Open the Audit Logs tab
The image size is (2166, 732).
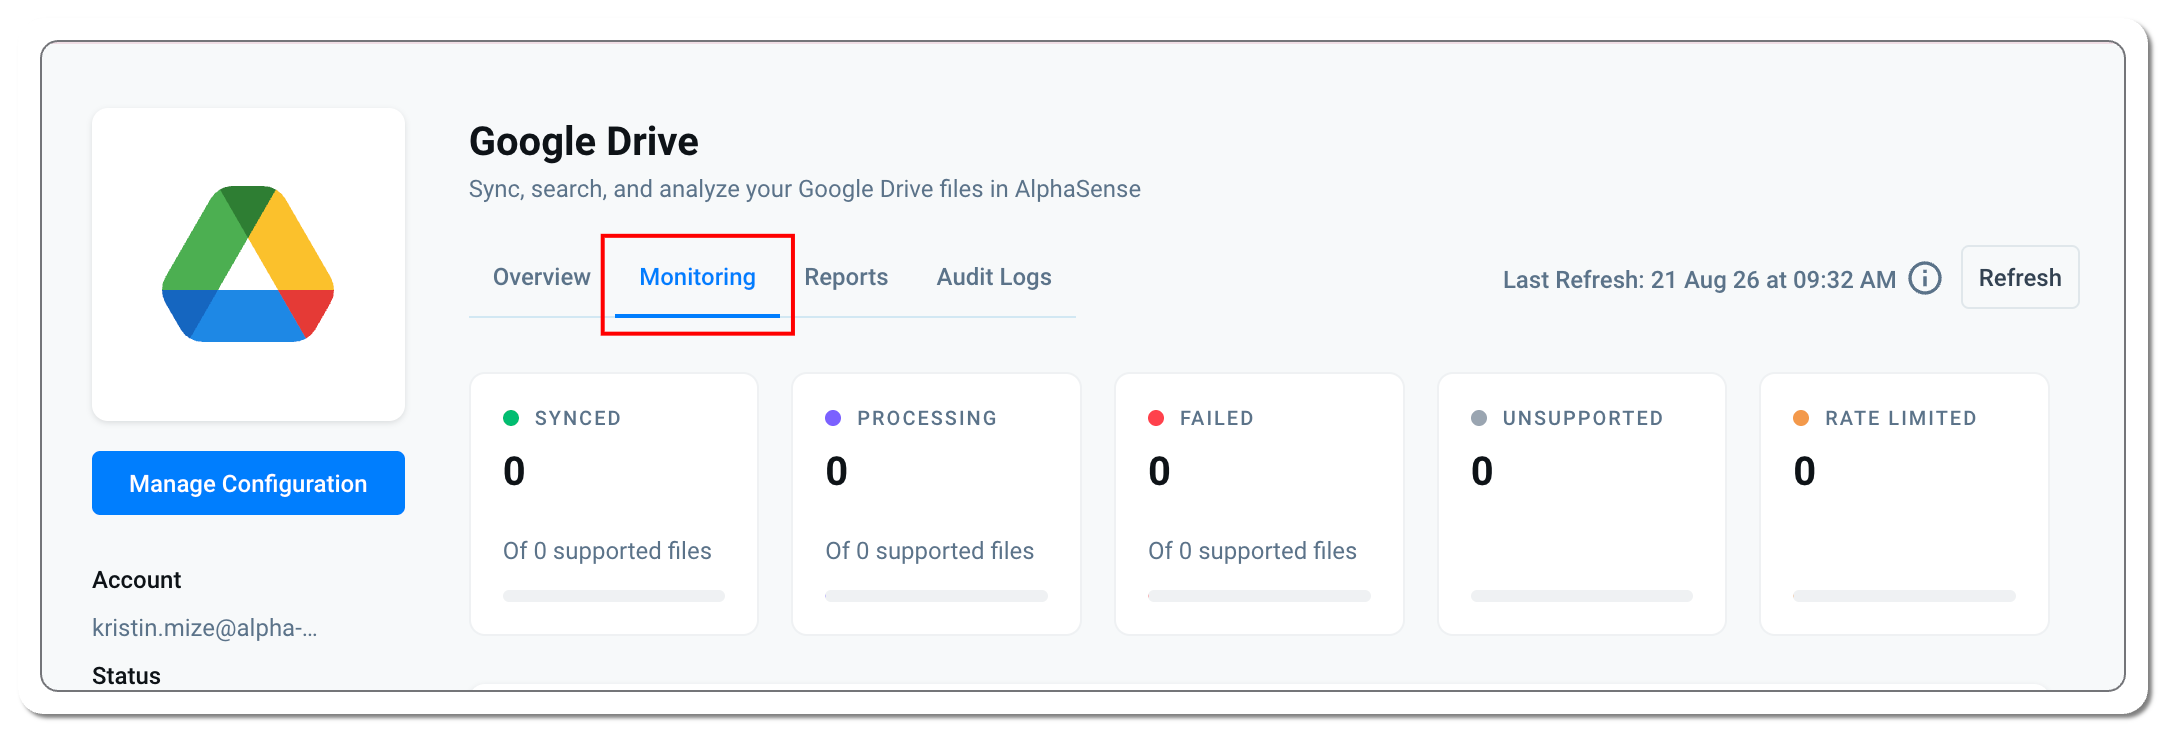click(x=994, y=277)
